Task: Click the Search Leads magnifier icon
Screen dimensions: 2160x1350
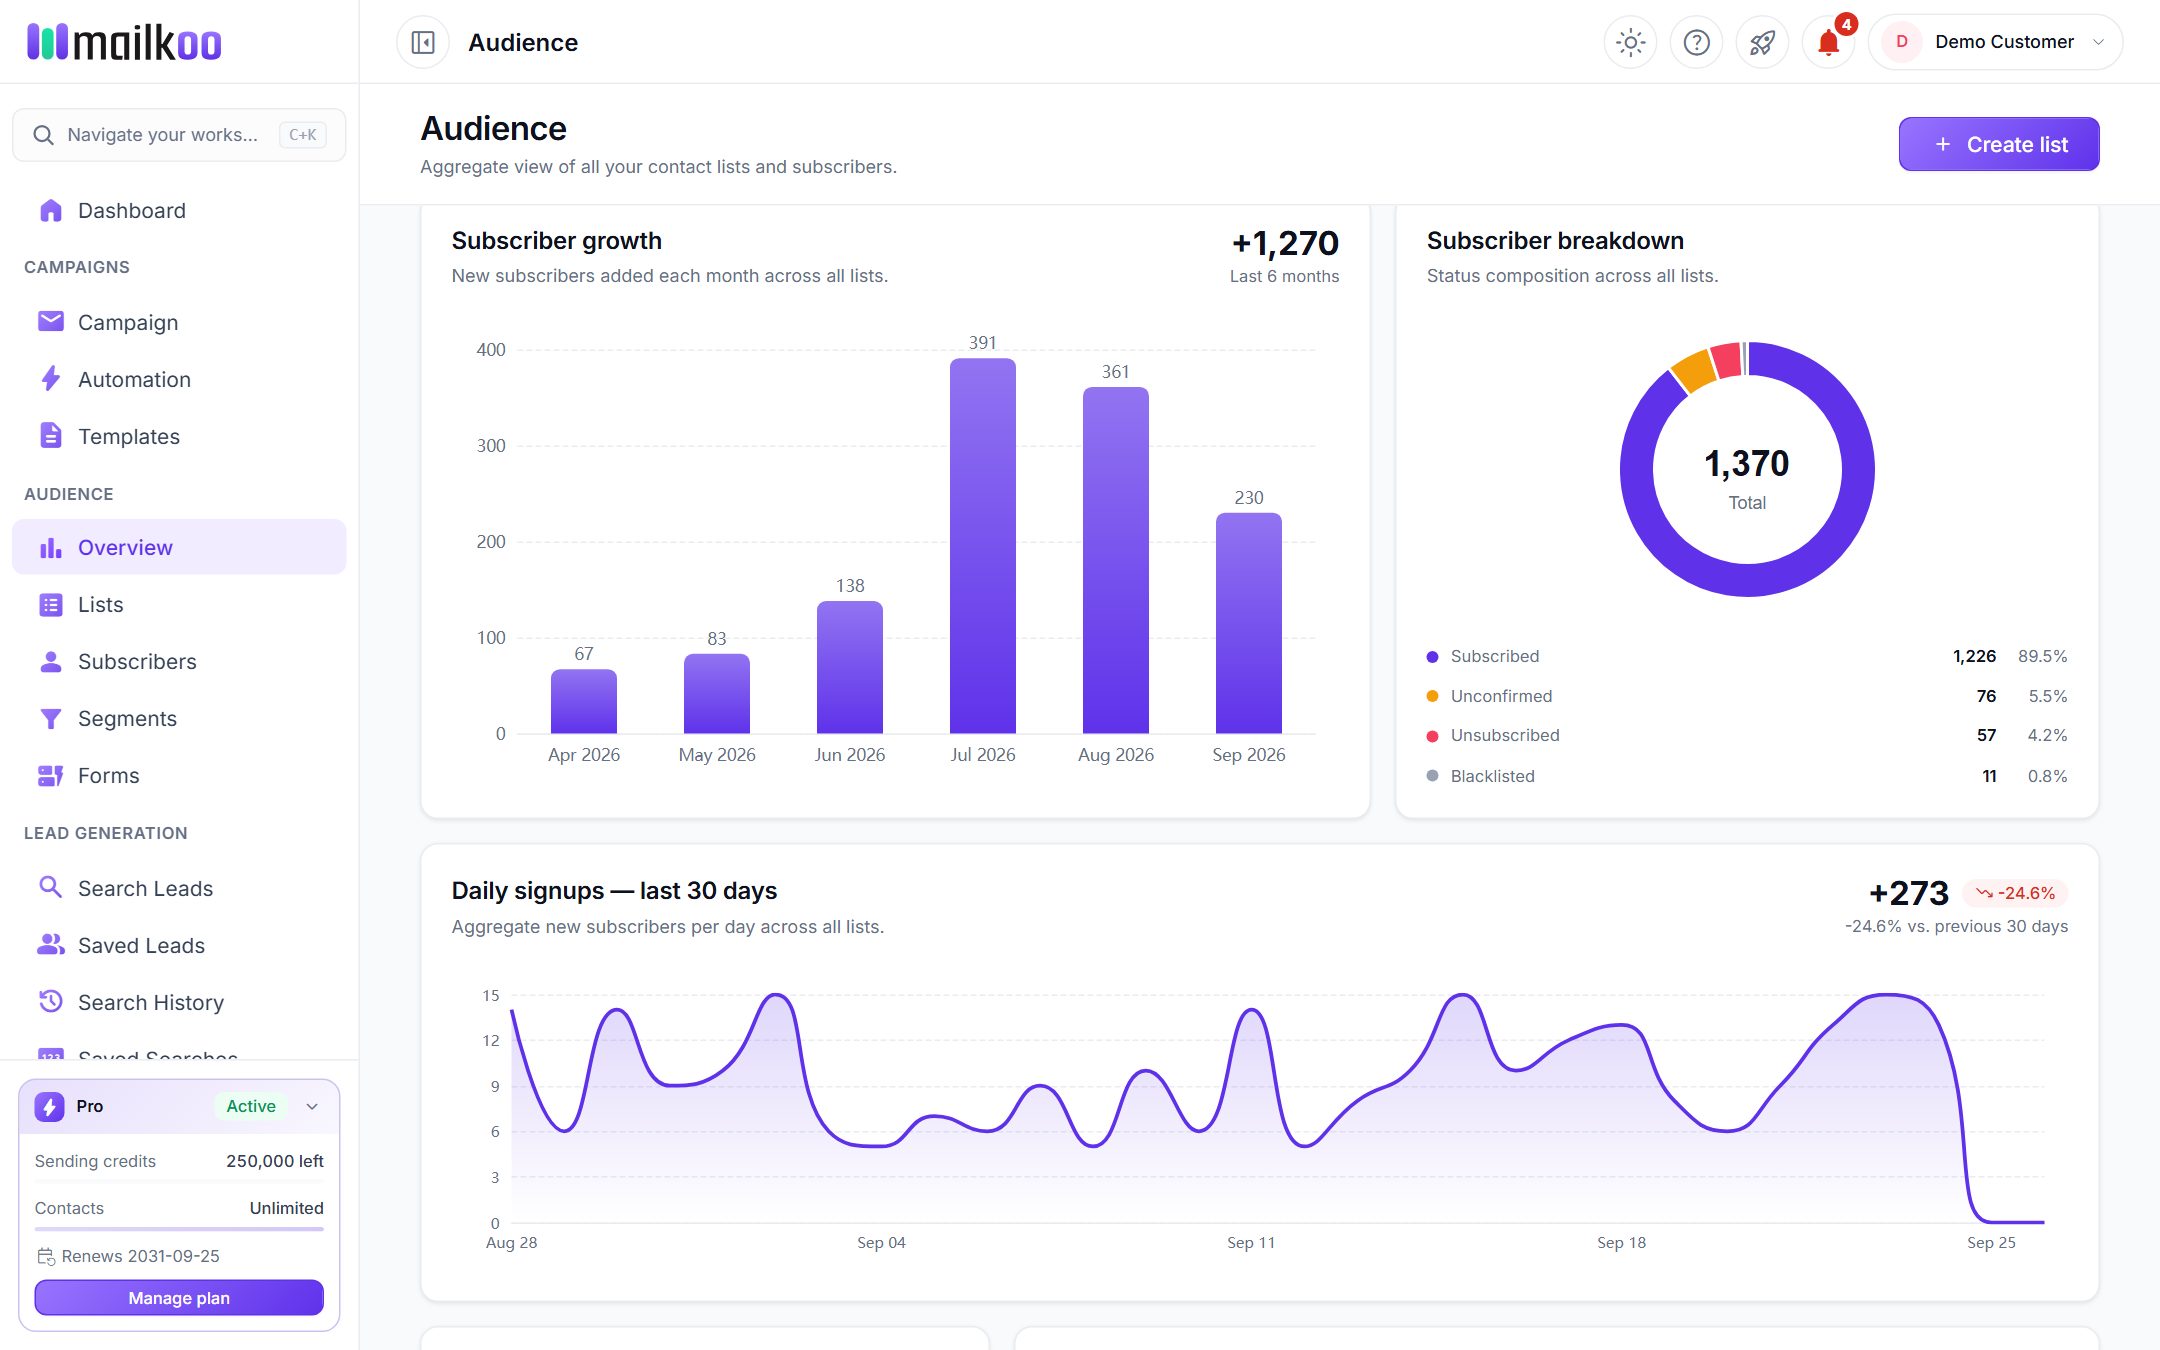Action: coord(50,887)
